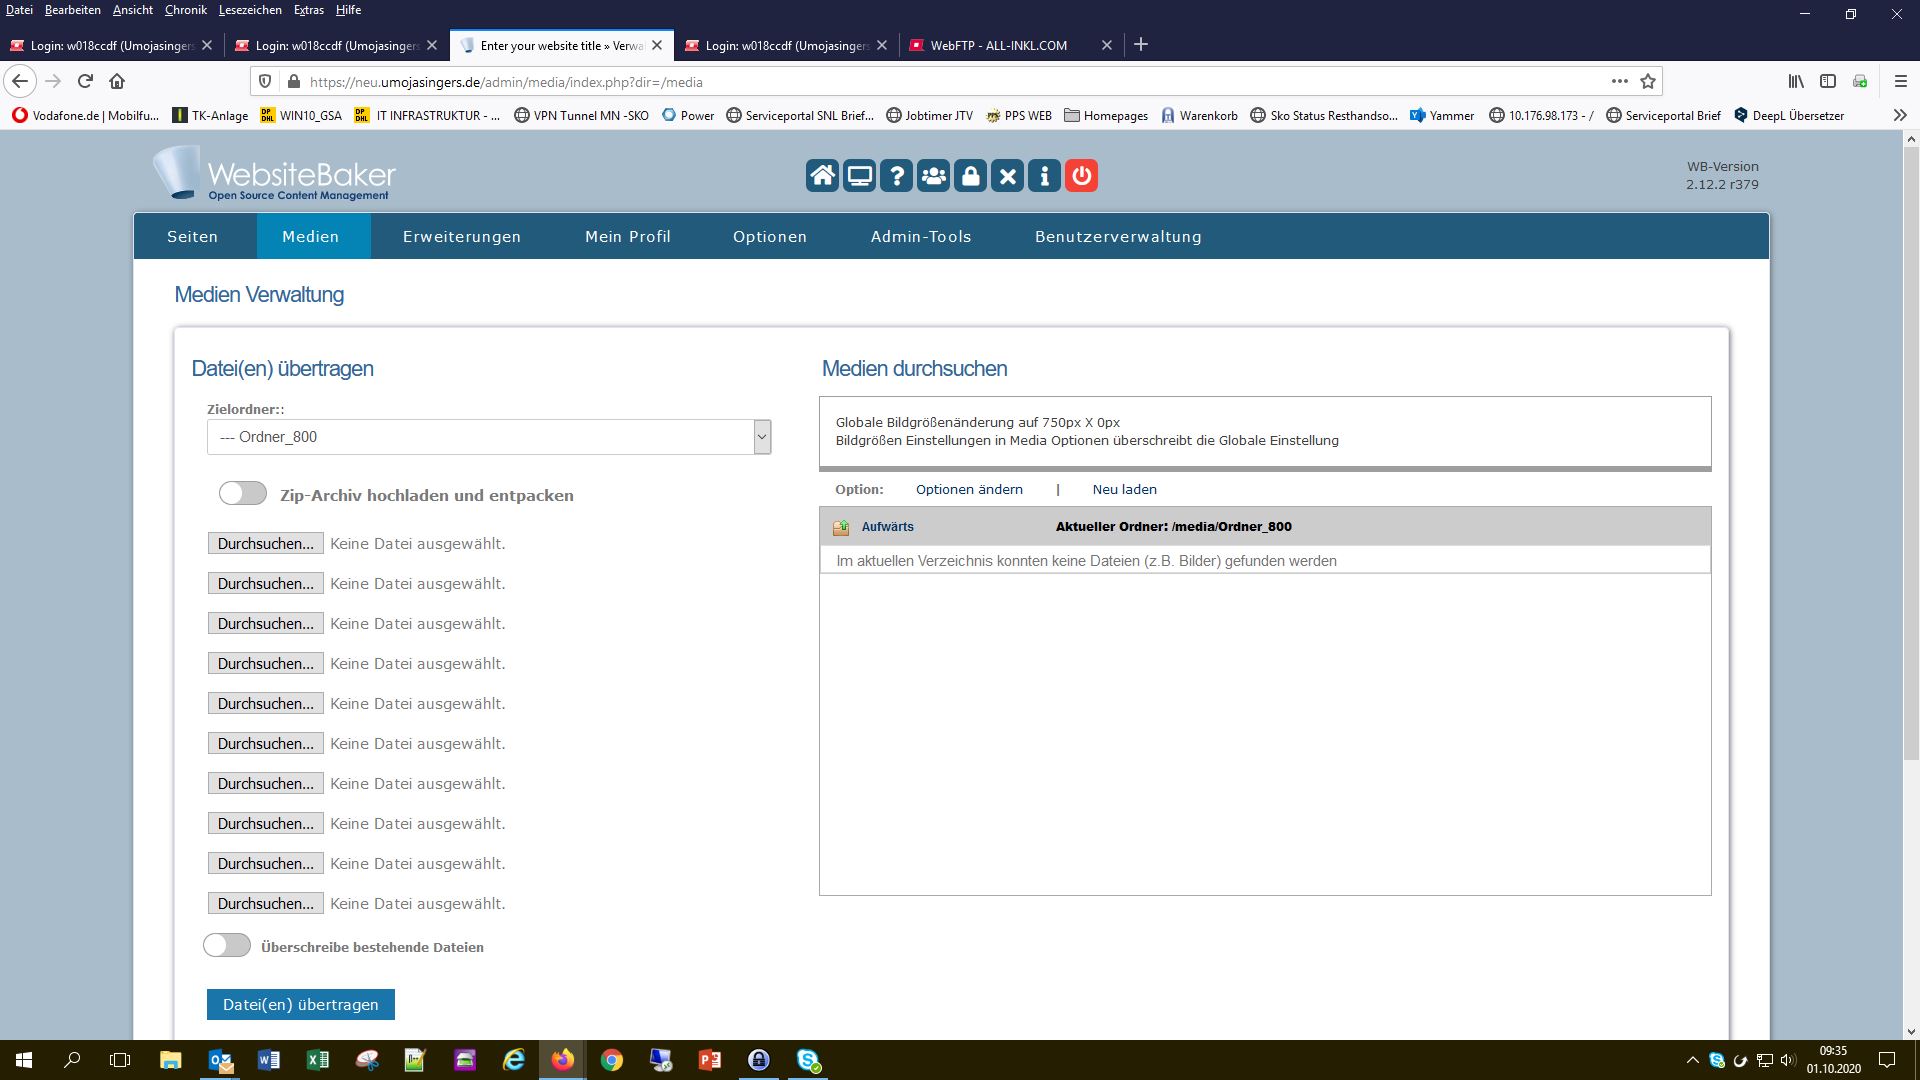Screen dimensions: 1920x1080
Task: Open the Lesezeichen menu
Action: (x=250, y=10)
